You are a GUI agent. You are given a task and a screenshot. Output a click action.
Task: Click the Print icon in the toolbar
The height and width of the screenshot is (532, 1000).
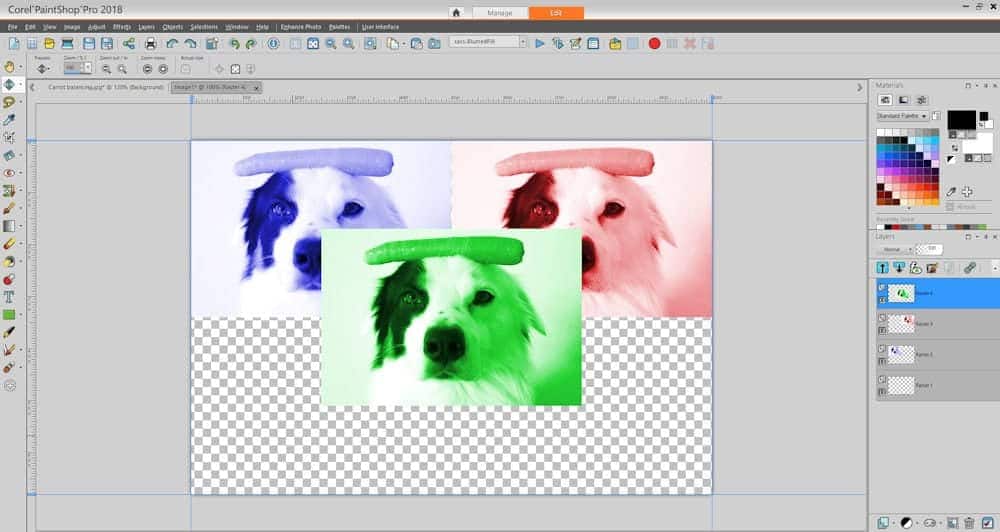pos(150,44)
